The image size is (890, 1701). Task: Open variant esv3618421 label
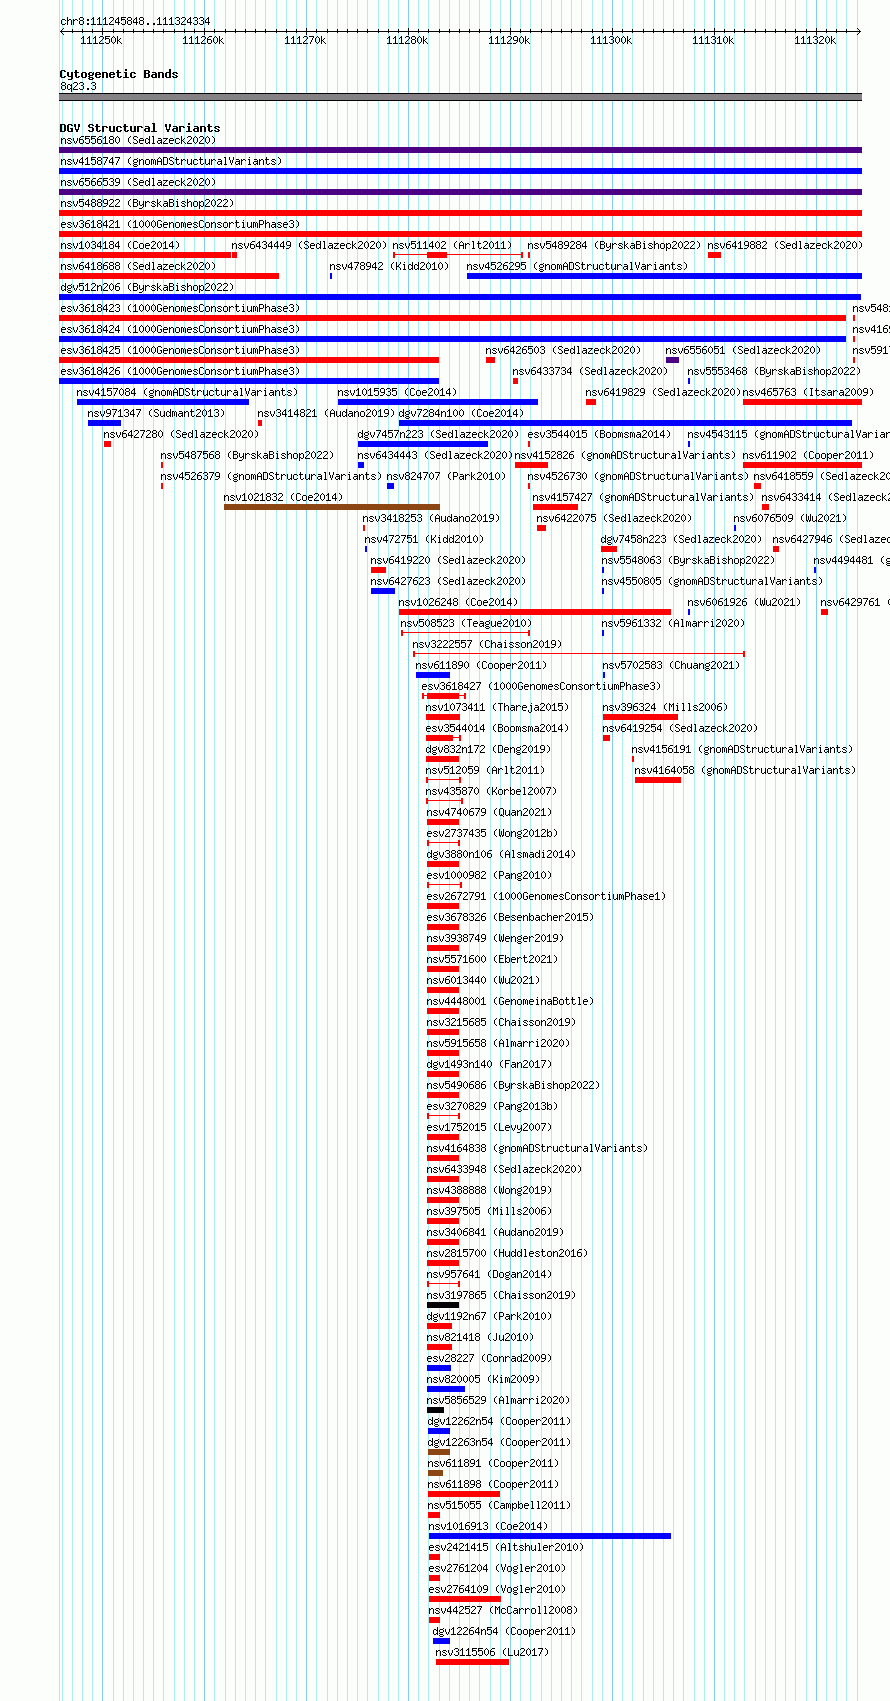(180, 224)
